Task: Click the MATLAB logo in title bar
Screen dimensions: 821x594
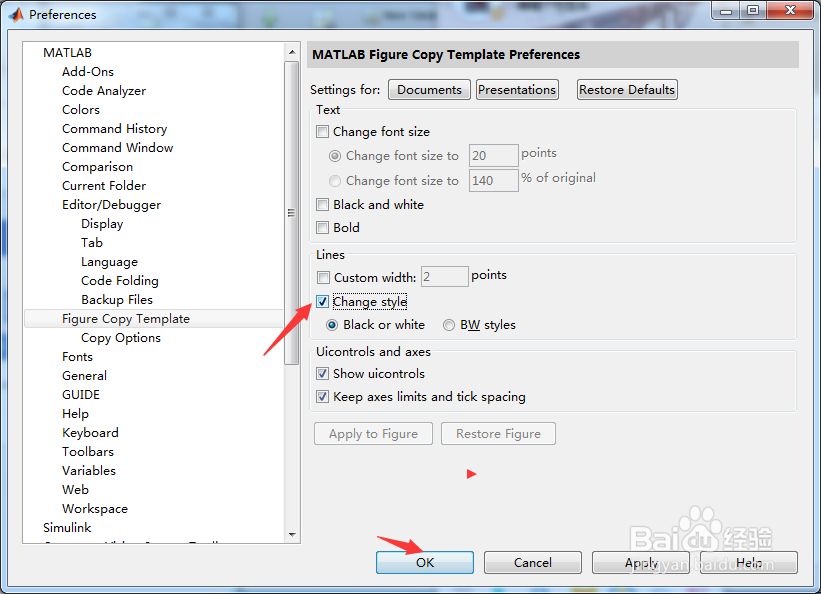Action: point(16,15)
